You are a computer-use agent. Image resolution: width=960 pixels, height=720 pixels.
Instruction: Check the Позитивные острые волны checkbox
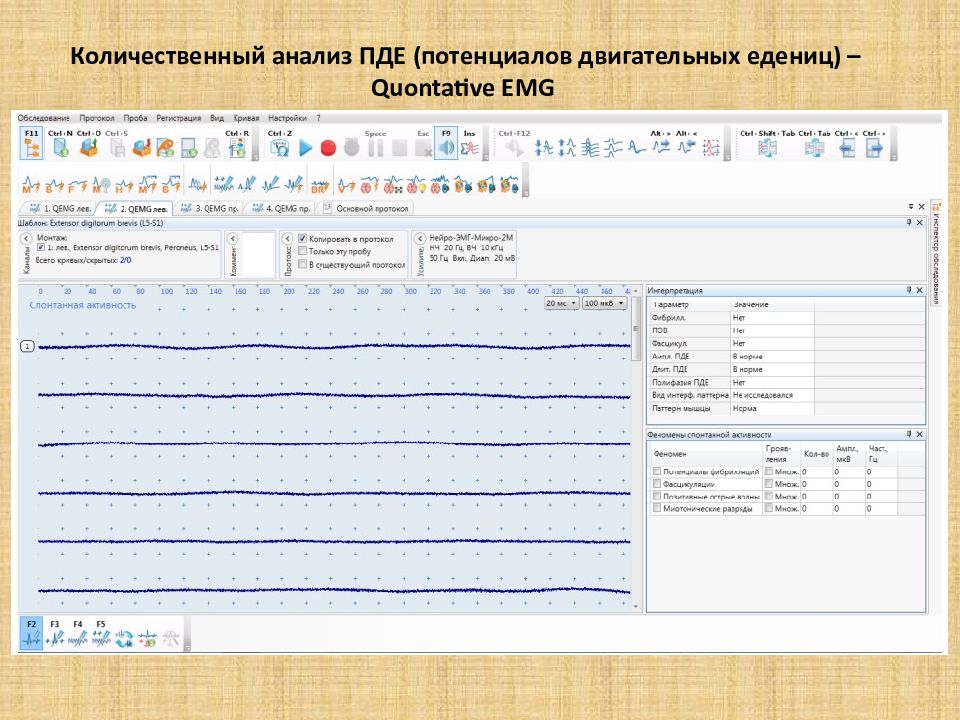pos(657,496)
